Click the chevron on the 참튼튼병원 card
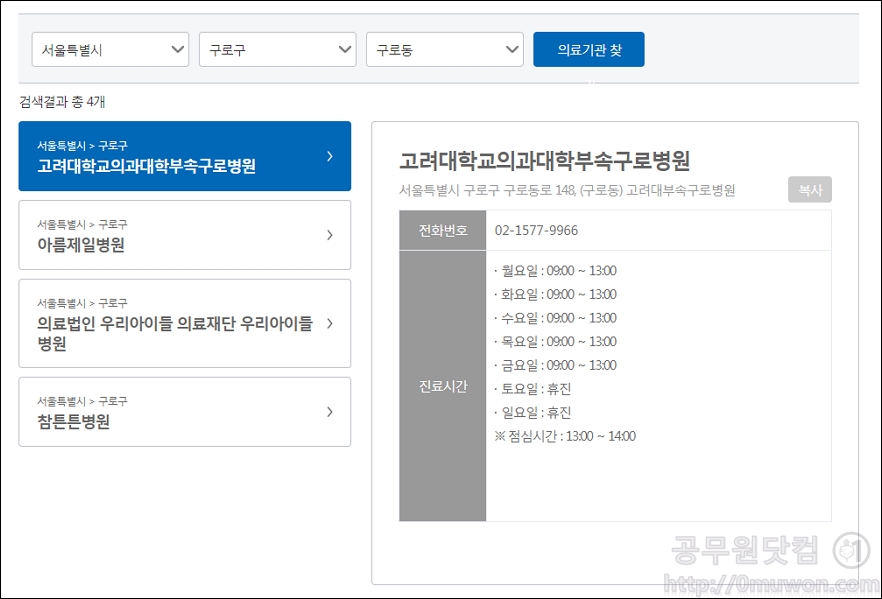882x599 pixels. coord(330,412)
